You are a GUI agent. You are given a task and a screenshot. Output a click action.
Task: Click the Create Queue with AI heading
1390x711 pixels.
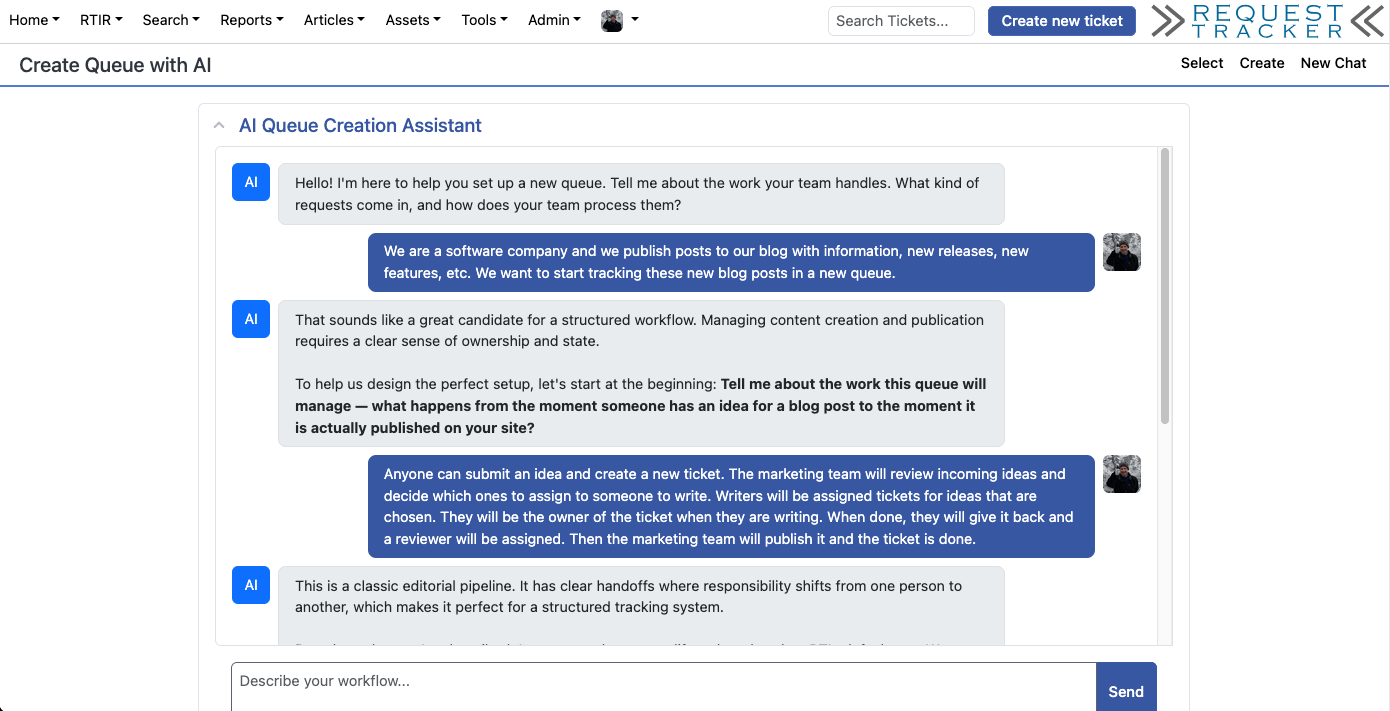(x=115, y=65)
